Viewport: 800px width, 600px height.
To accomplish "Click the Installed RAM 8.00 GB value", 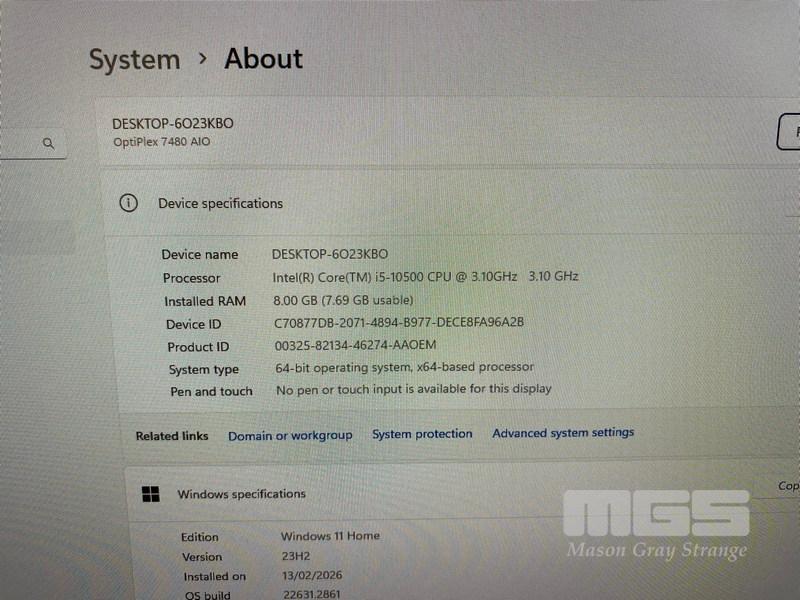I will click(x=343, y=300).
